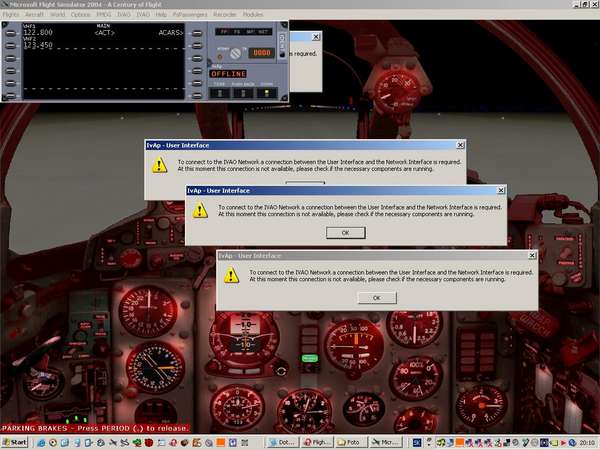Open the Windows Start menu
The image size is (600, 450).
pyautogui.click(x=15, y=443)
